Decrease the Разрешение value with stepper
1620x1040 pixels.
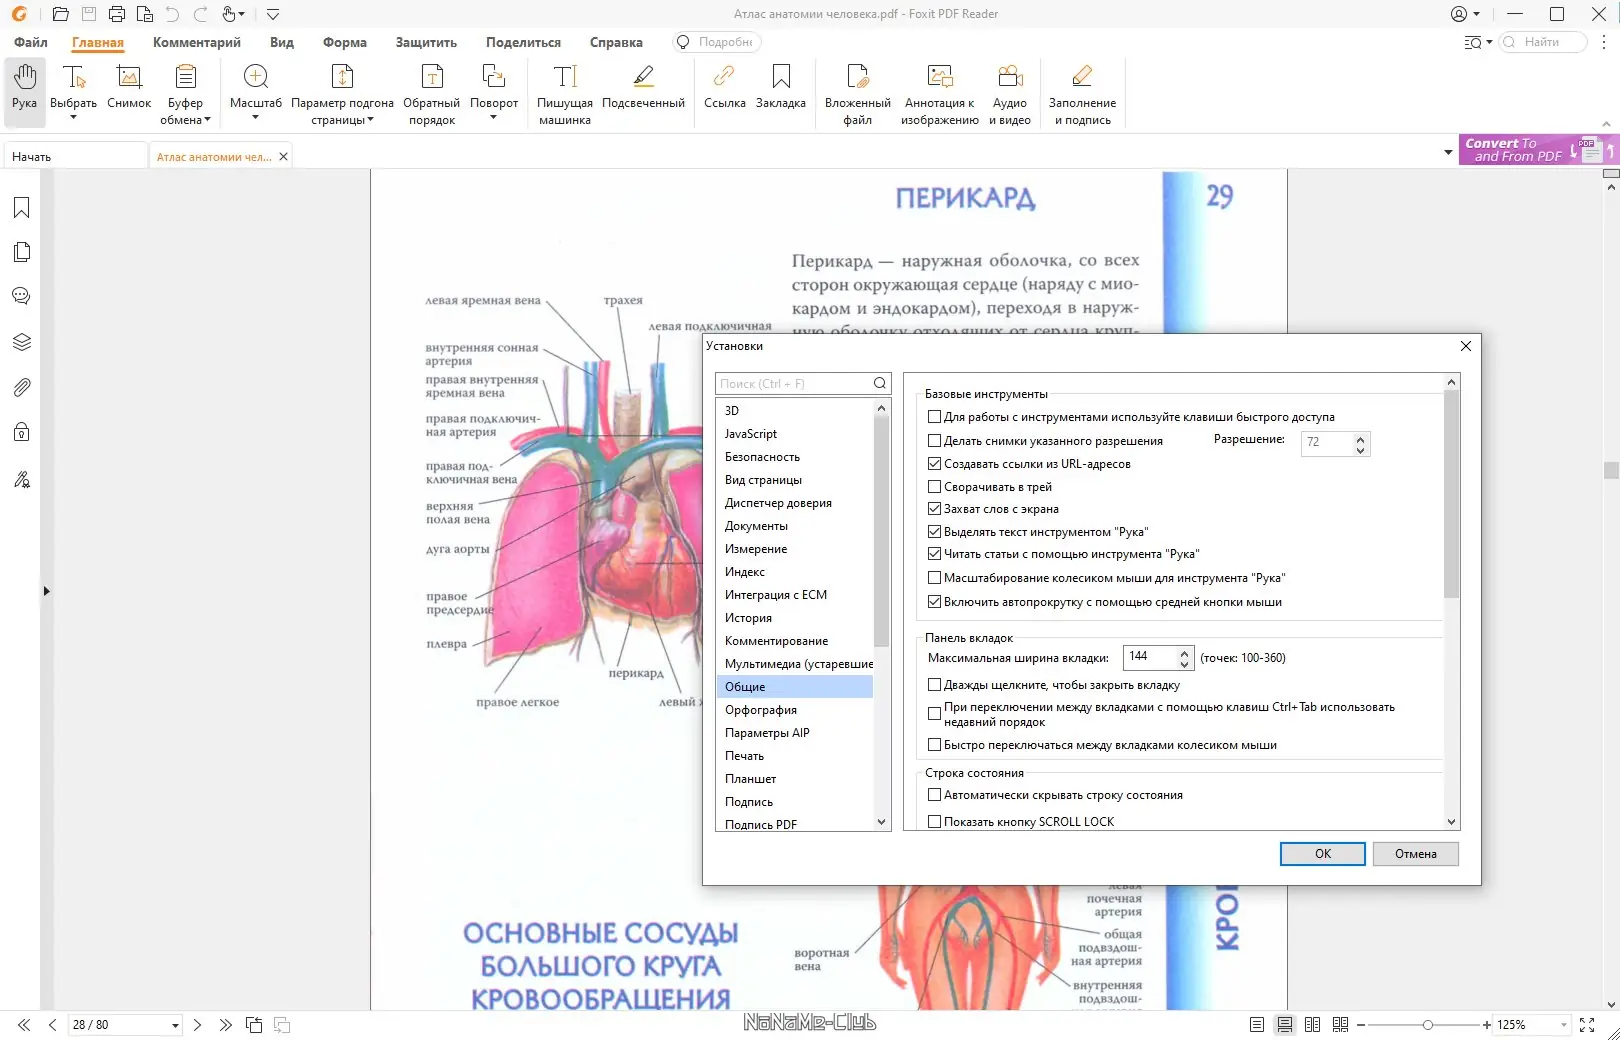pyautogui.click(x=1360, y=451)
